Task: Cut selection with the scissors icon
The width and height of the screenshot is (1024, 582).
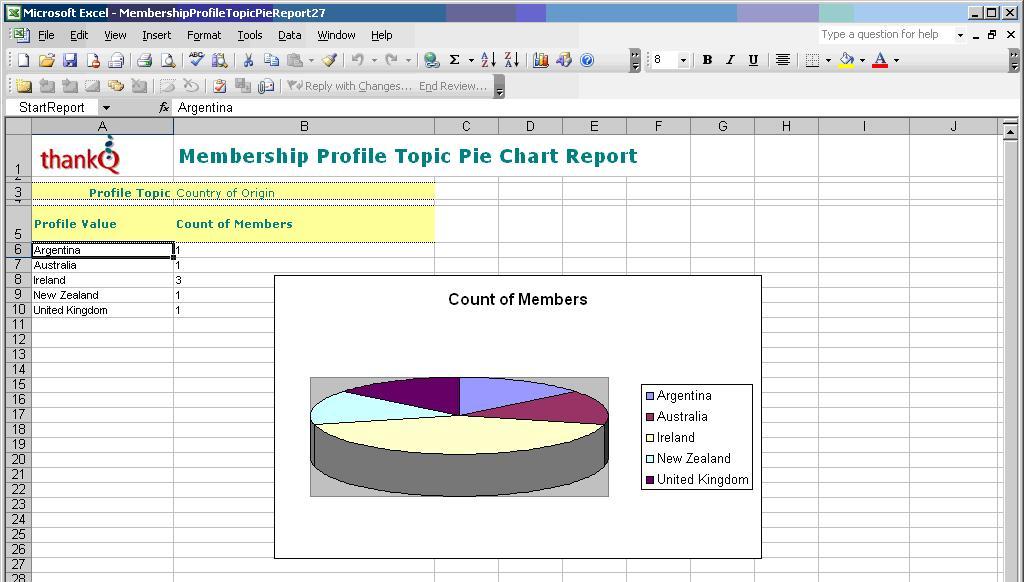Action: coord(248,60)
